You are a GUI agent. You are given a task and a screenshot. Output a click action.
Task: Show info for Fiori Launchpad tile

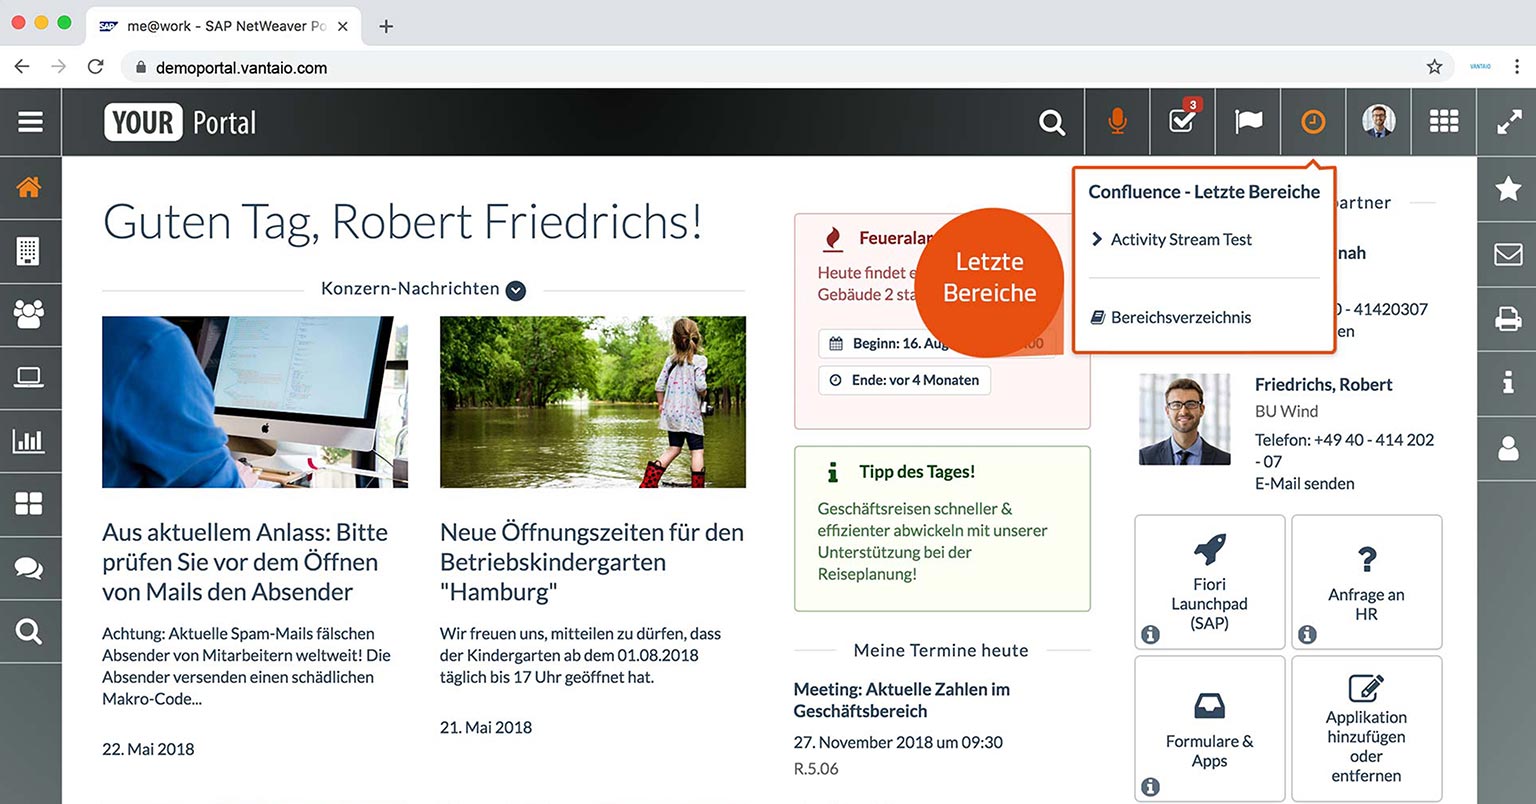(x=1151, y=634)
